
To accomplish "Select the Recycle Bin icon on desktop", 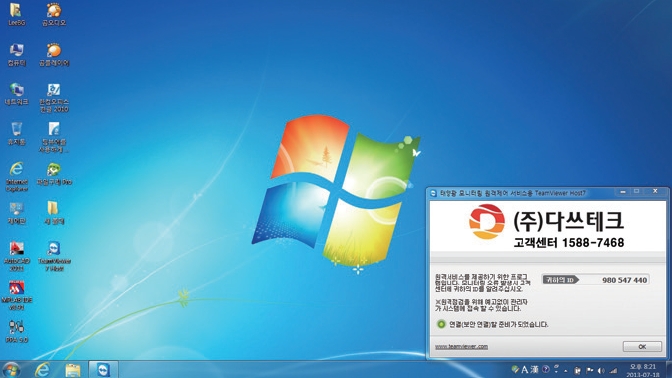I will [x=16, y=133].
